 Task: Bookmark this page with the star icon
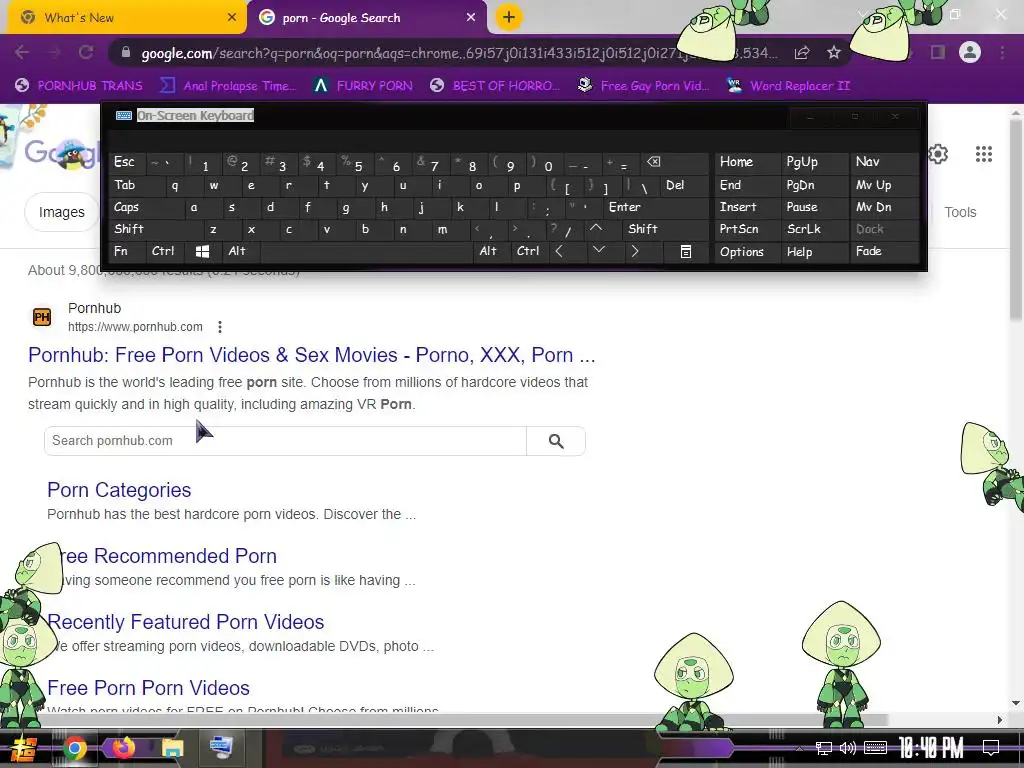point(833,52)
